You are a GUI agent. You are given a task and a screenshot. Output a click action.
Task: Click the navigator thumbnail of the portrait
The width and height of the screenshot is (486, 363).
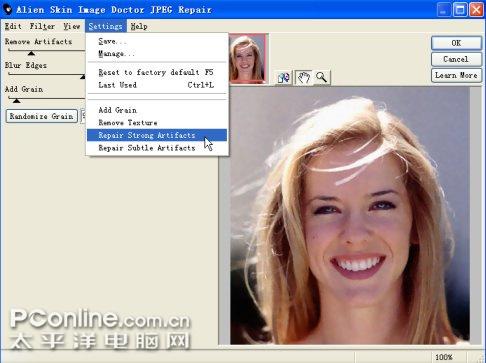click(247, 58)
